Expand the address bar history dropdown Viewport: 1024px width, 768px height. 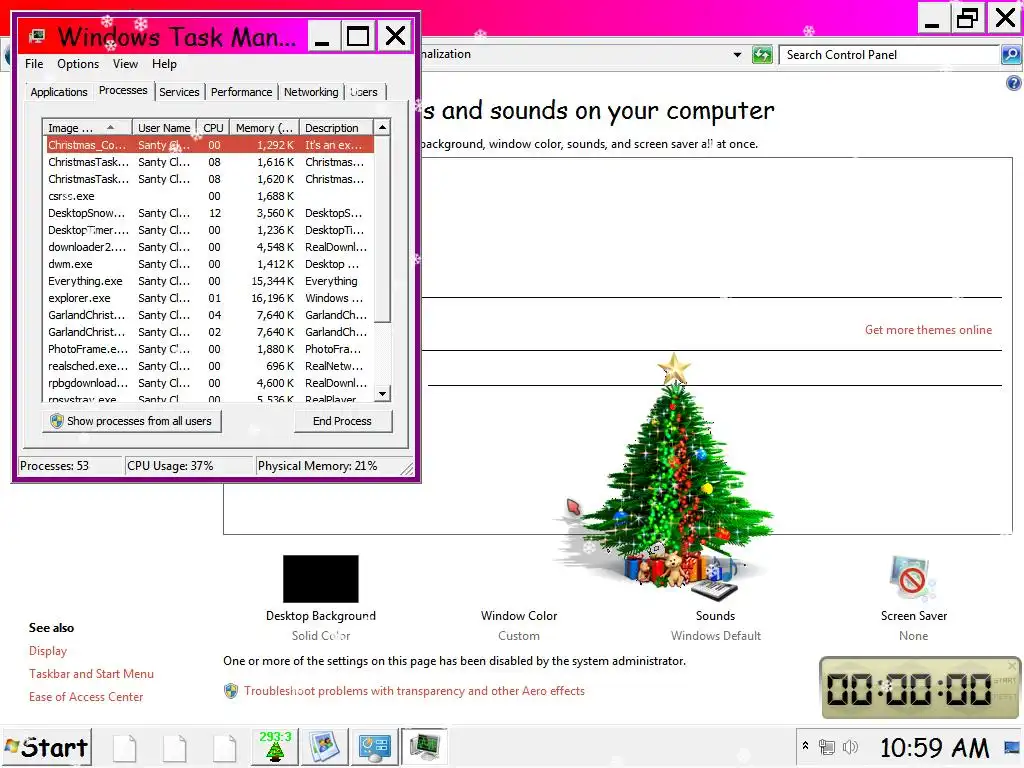point(737,55)
